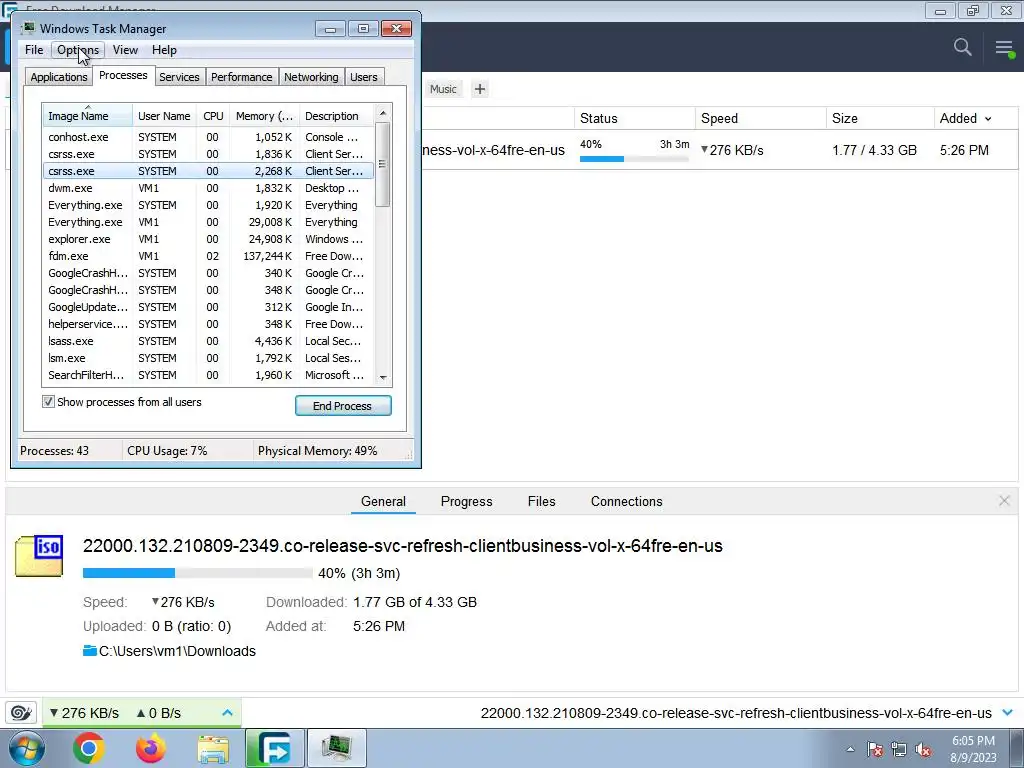Click muted volume tray icon
This screenshot has height=768, width=1024.
tap(923, 749)
